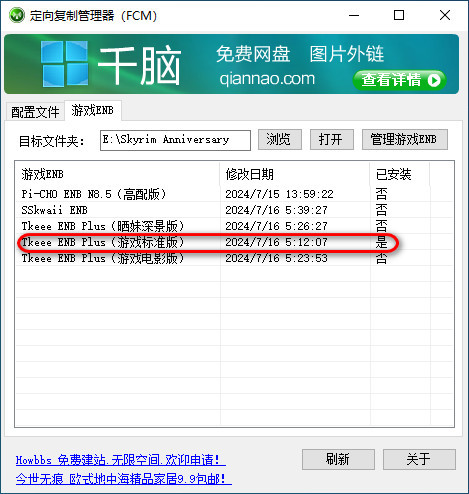
Task: Select the 游戏ENB tab
Action: pos(93,110)
